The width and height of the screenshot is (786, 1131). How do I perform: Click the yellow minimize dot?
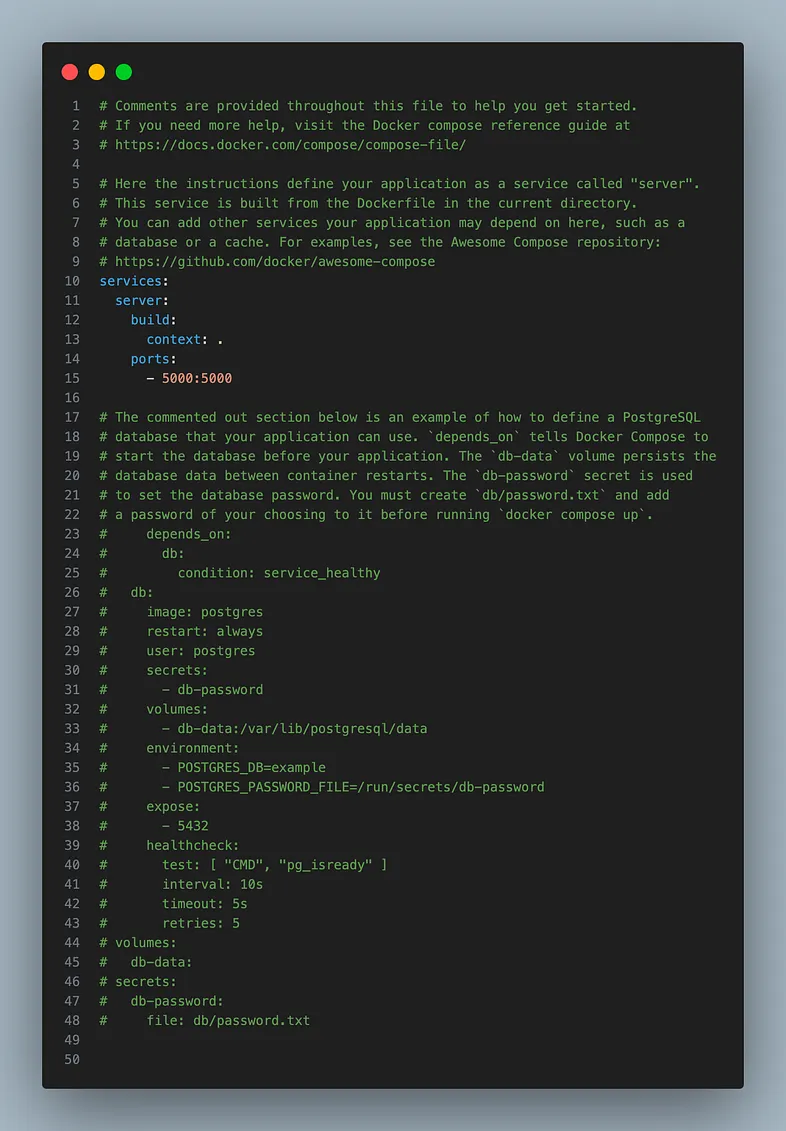(x=97, y=72)
